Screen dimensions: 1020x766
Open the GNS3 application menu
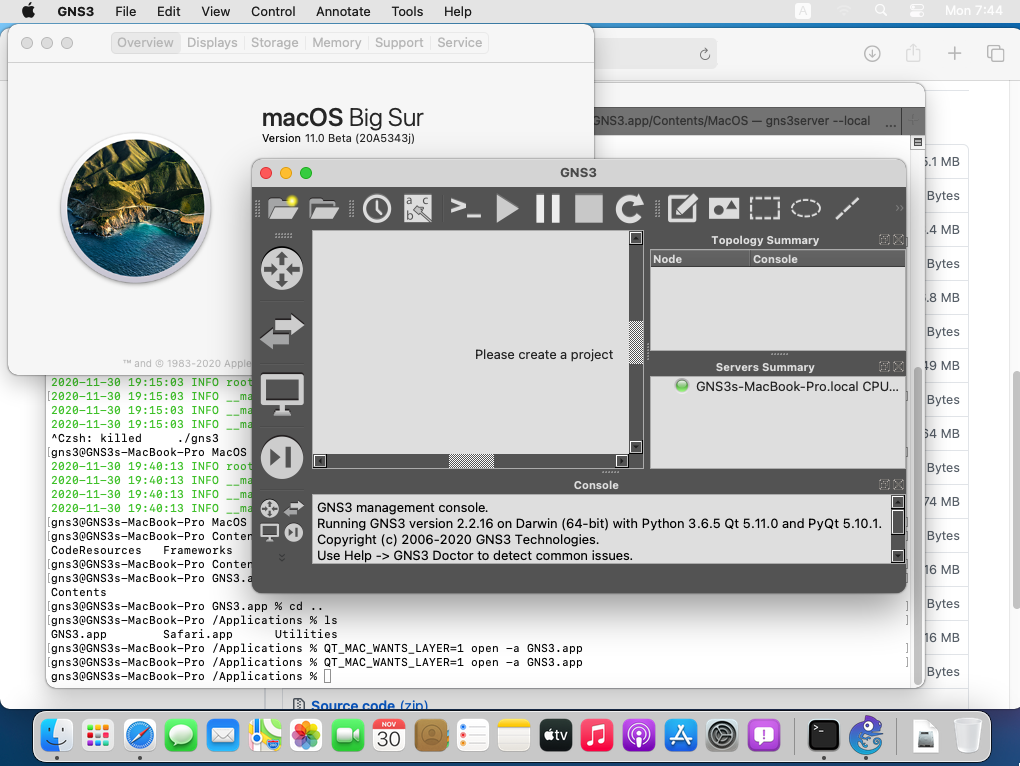[x=75, y=12]
